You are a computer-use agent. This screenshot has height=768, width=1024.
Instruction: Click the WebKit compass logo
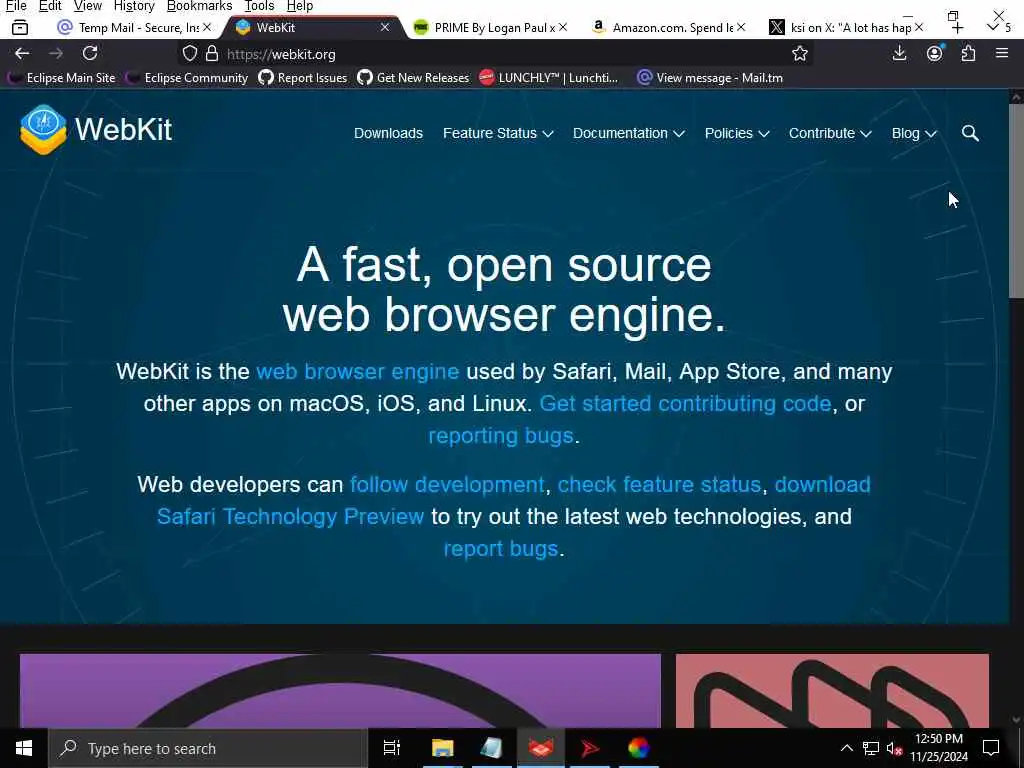click(43, 129)
